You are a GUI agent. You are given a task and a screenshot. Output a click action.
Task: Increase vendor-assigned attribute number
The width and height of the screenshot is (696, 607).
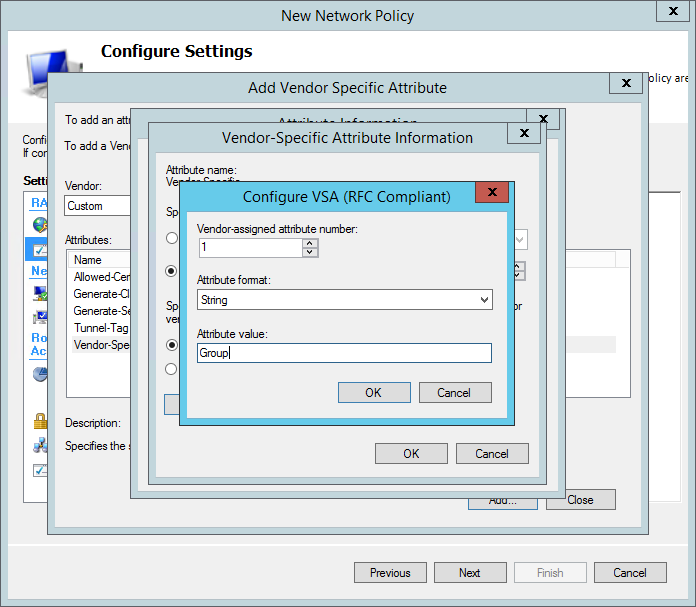point(310,243)
